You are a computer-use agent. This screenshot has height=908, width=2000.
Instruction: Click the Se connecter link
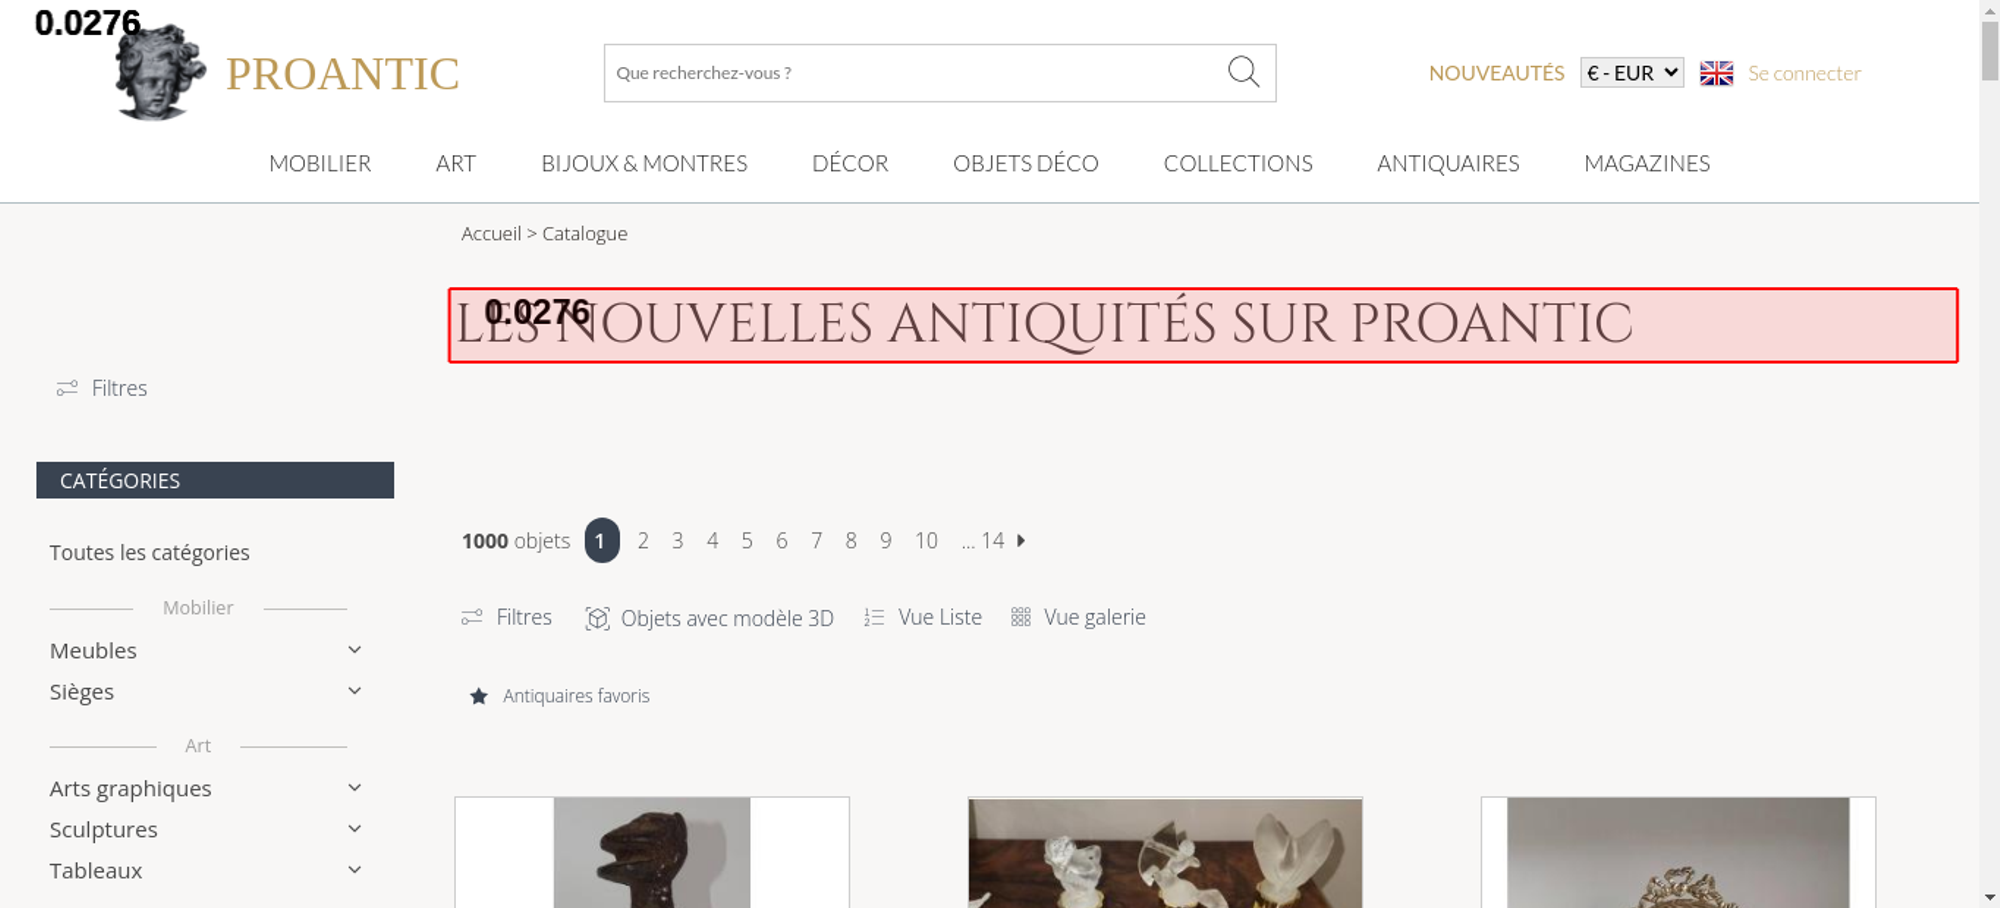[x=1804, y=73]
